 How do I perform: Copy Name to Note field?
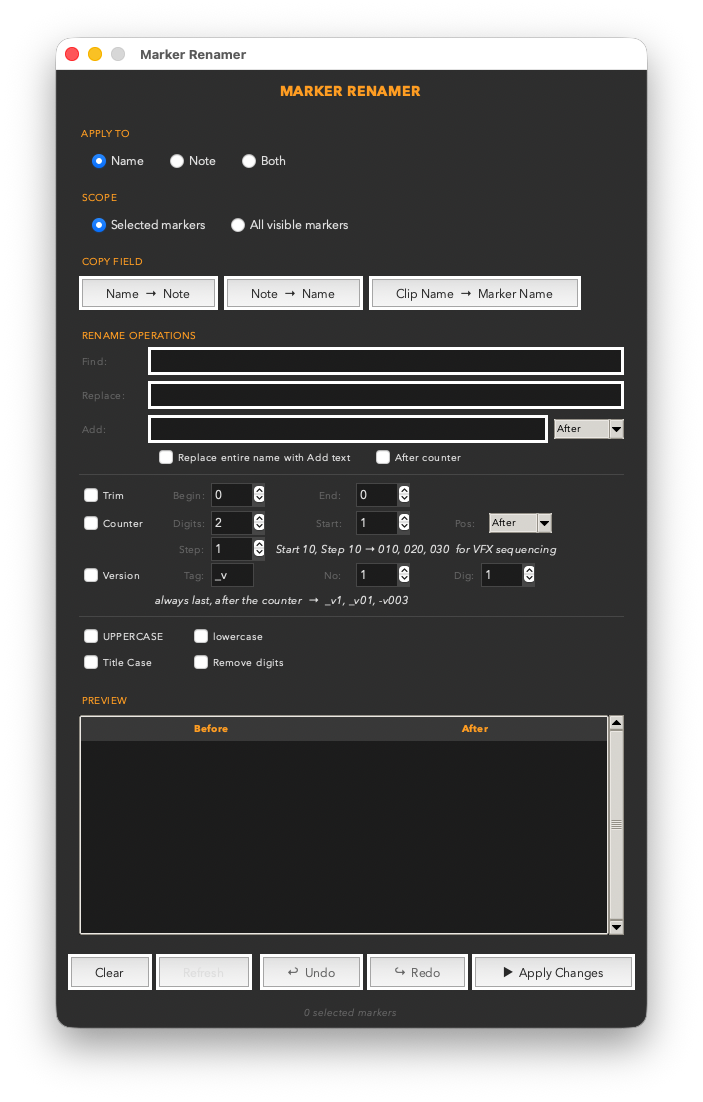148,294
